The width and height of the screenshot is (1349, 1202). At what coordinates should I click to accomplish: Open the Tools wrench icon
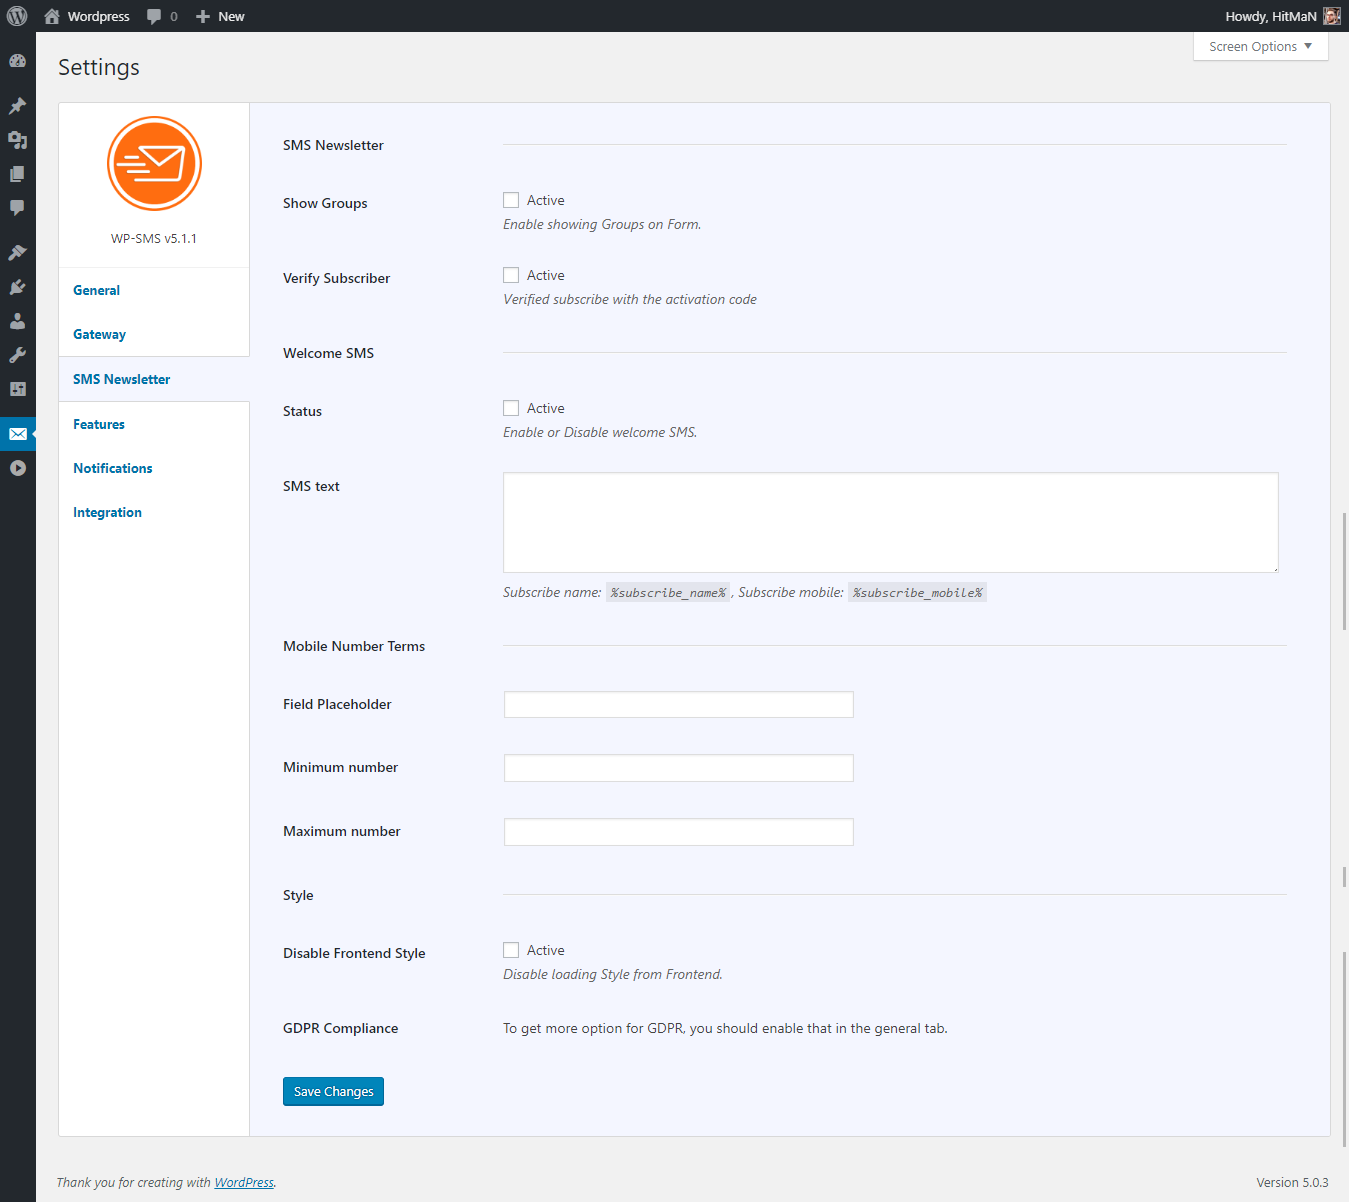[17, 355]
